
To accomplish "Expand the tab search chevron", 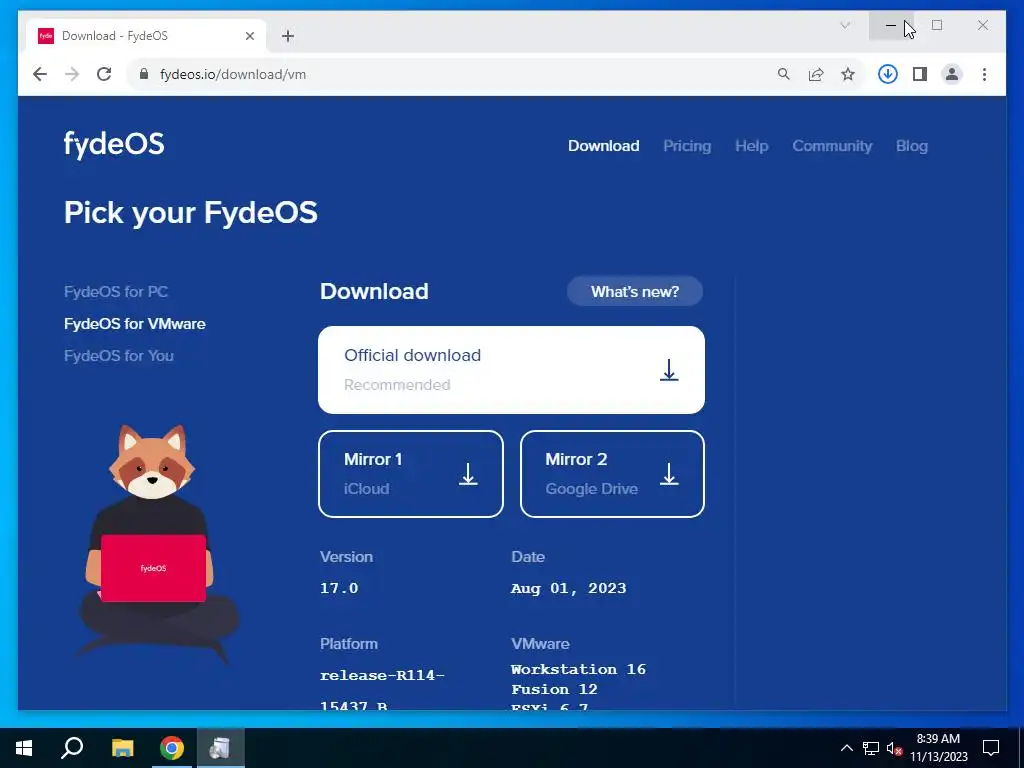I will [845, 25].
